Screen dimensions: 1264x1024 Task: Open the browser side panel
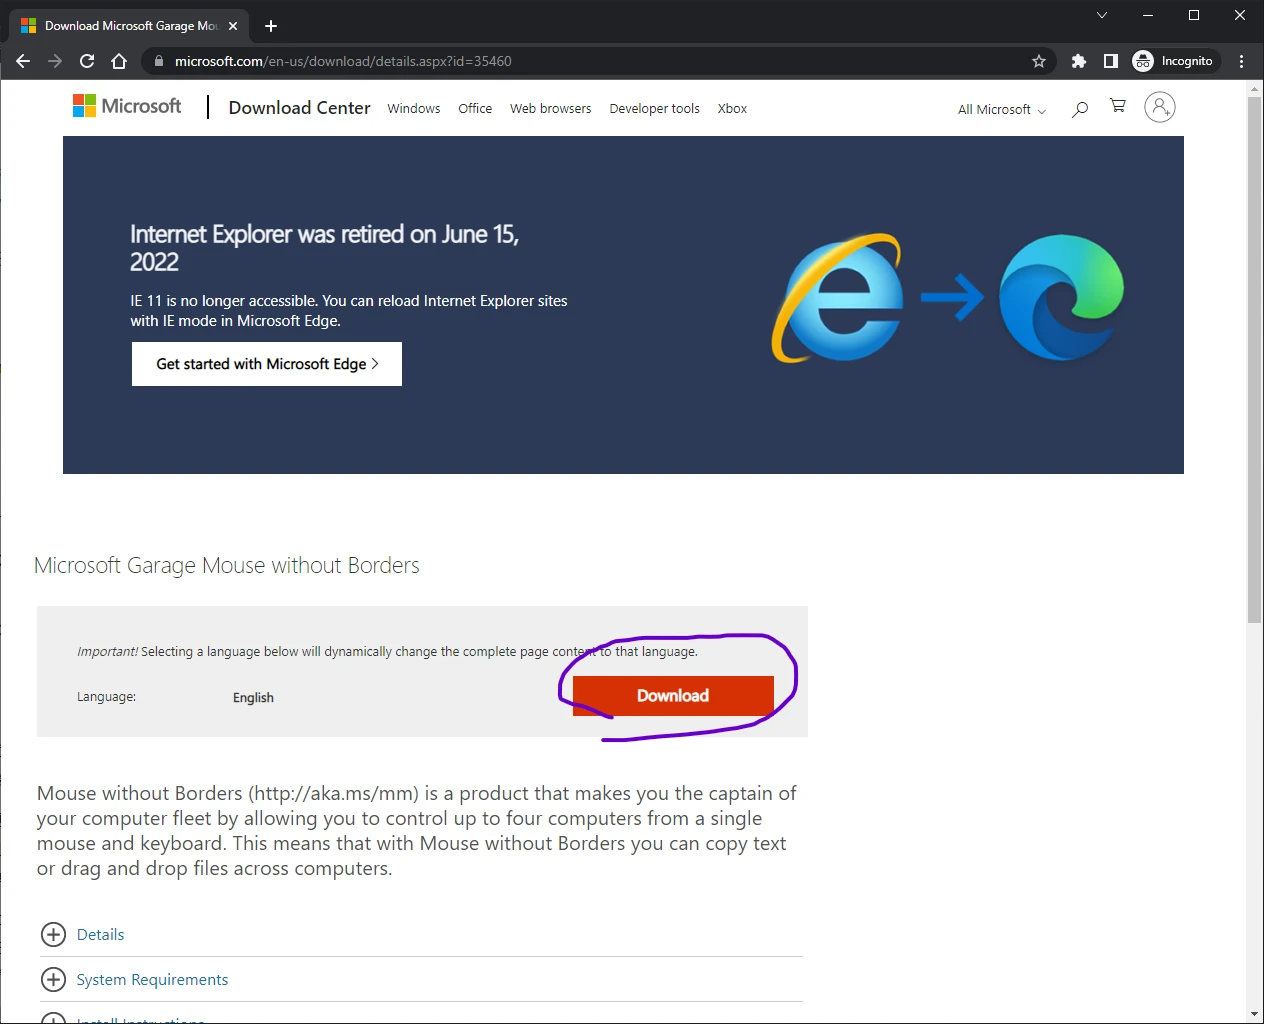(1110, 61)
